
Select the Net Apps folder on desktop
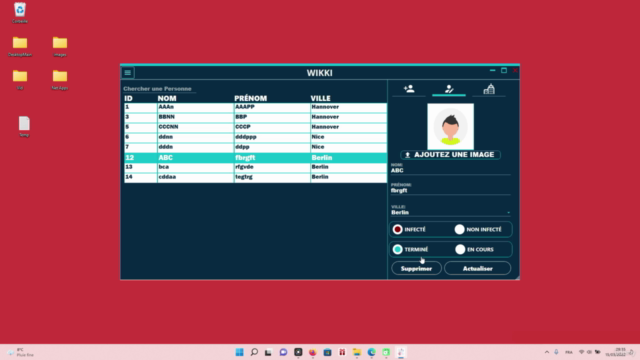(60, 80)
